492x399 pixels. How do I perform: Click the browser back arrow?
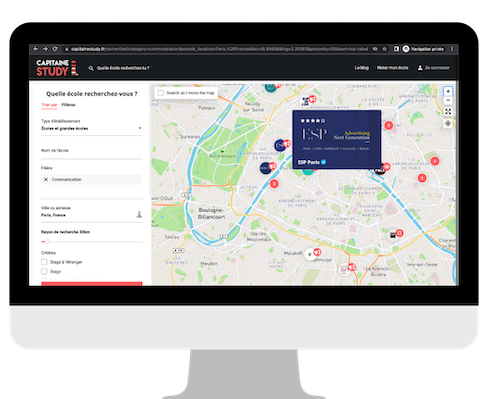[36, 49]
